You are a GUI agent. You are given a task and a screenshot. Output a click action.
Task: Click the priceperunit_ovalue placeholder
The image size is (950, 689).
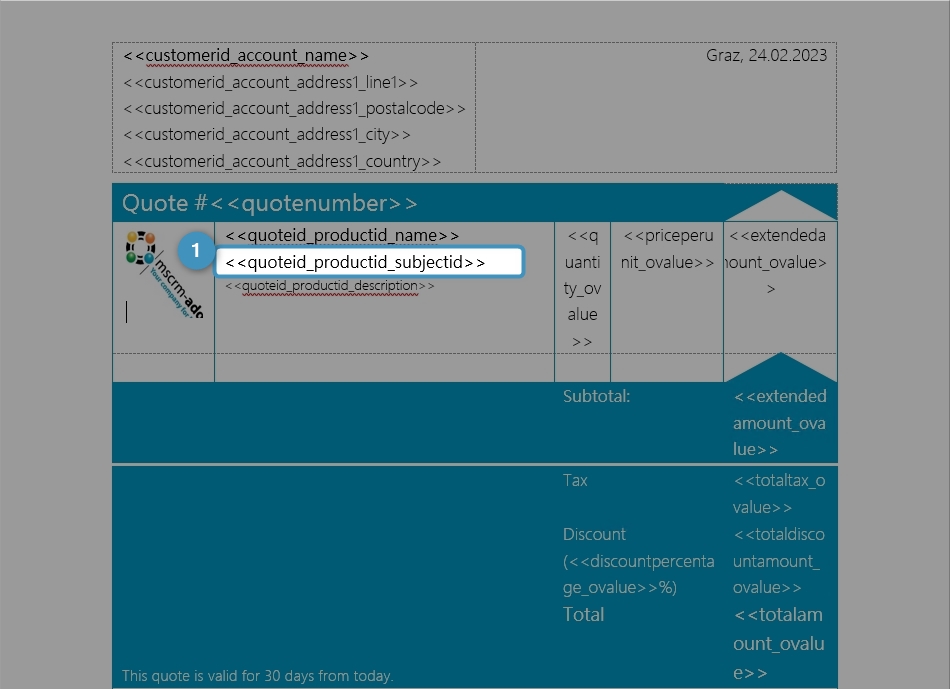pyautogui.click(x=668, y=248)
